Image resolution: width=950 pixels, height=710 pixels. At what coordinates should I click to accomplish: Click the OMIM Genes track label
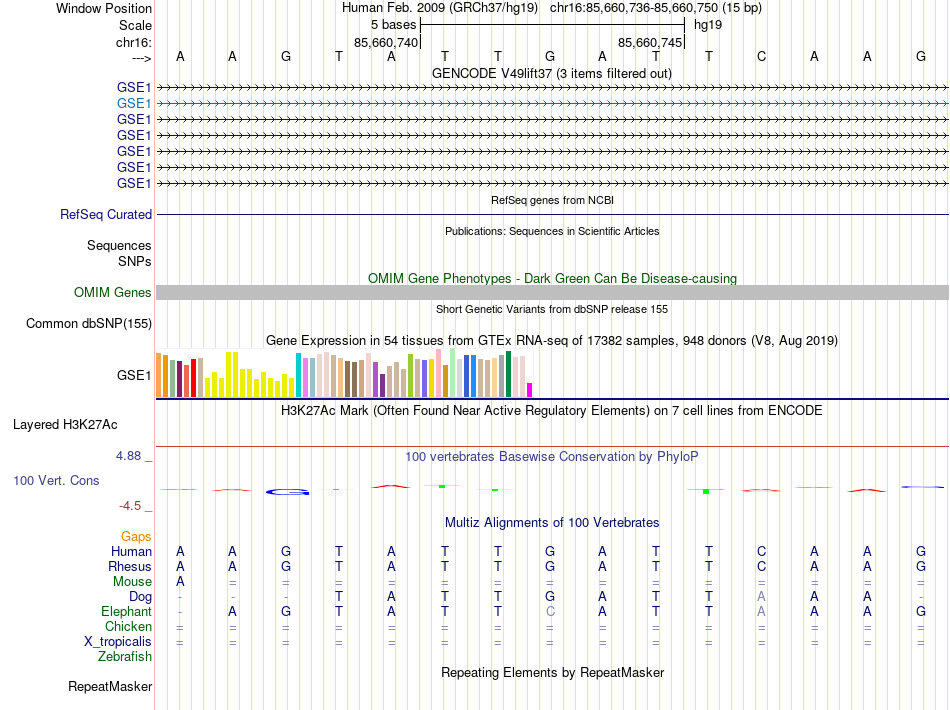(113, 293)
